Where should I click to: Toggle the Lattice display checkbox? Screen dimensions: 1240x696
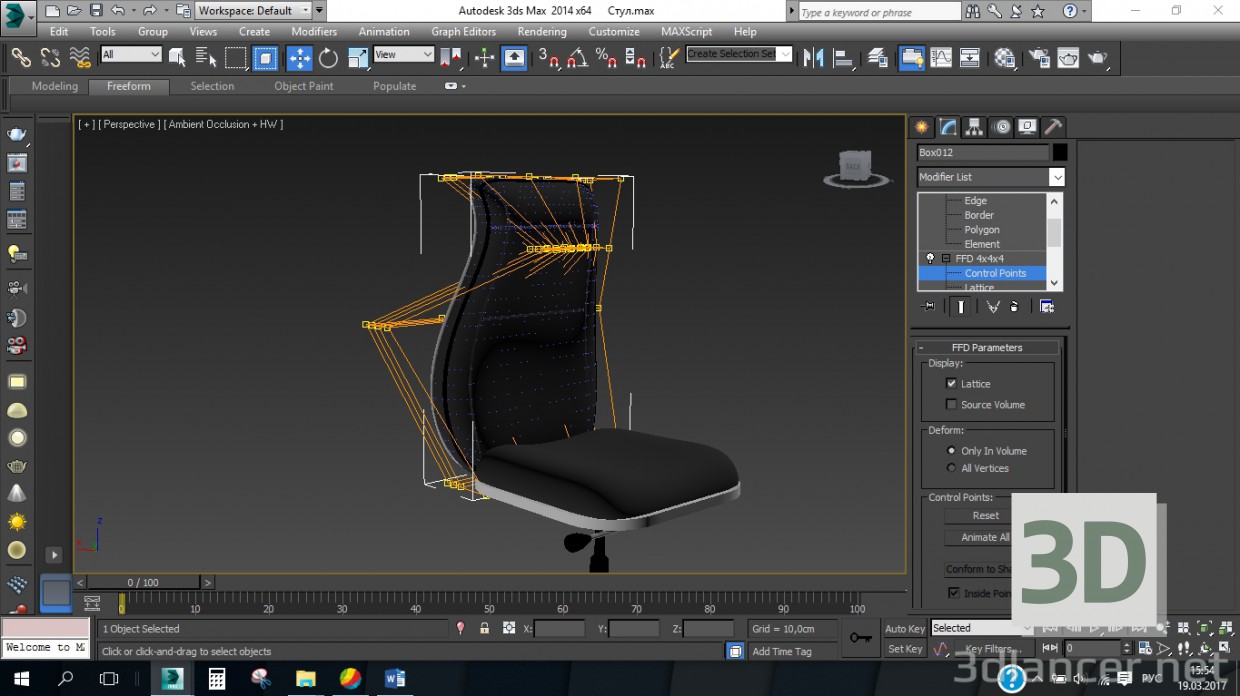(x=952, y=383)
